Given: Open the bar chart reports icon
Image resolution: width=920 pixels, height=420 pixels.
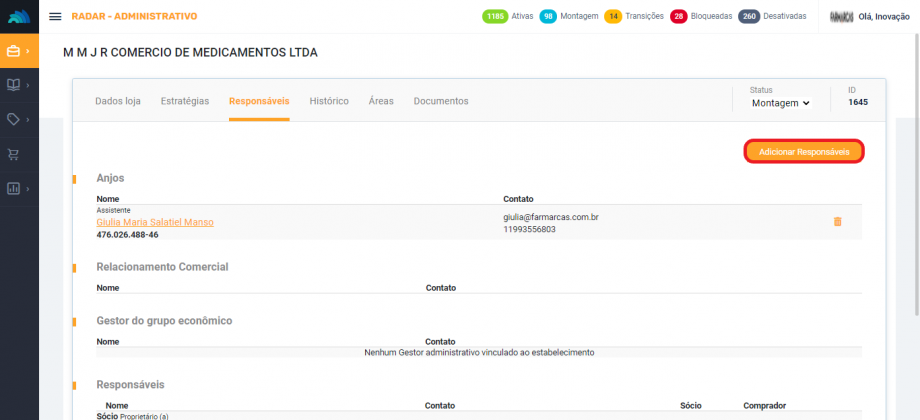Looking at the screenshot, I should (14, 188).
